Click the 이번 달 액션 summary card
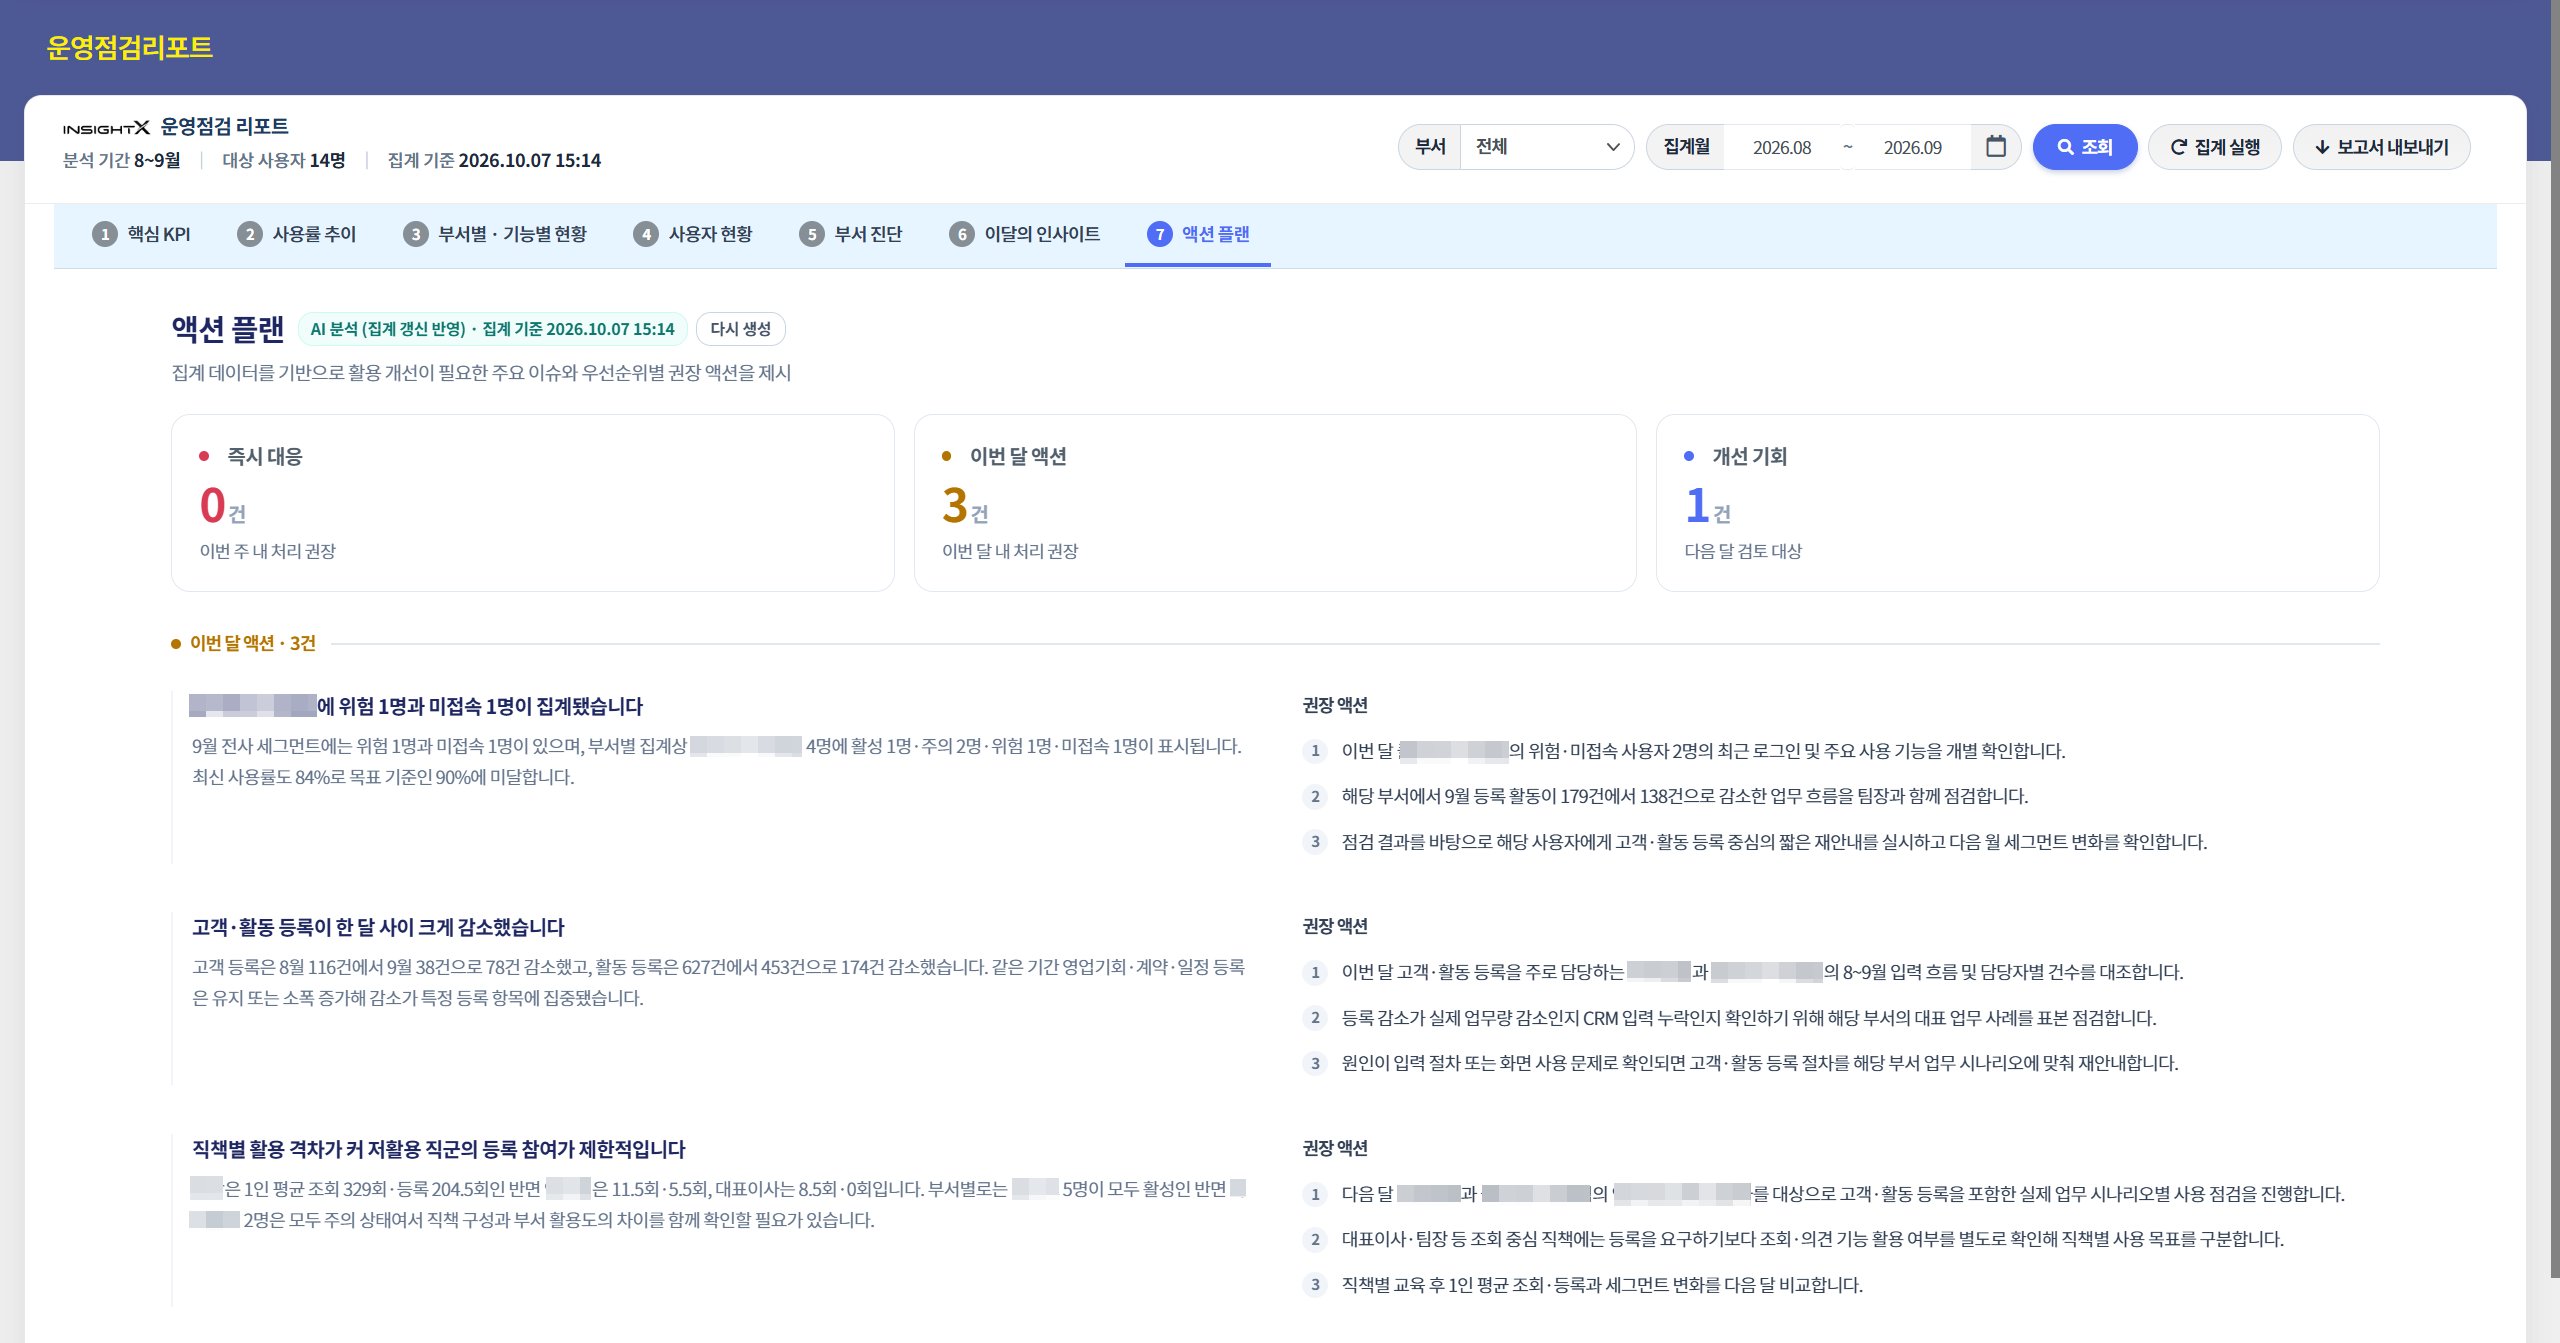Image resolution: width=2560 pixels, height=1343 pixels. coord(1275,503)
